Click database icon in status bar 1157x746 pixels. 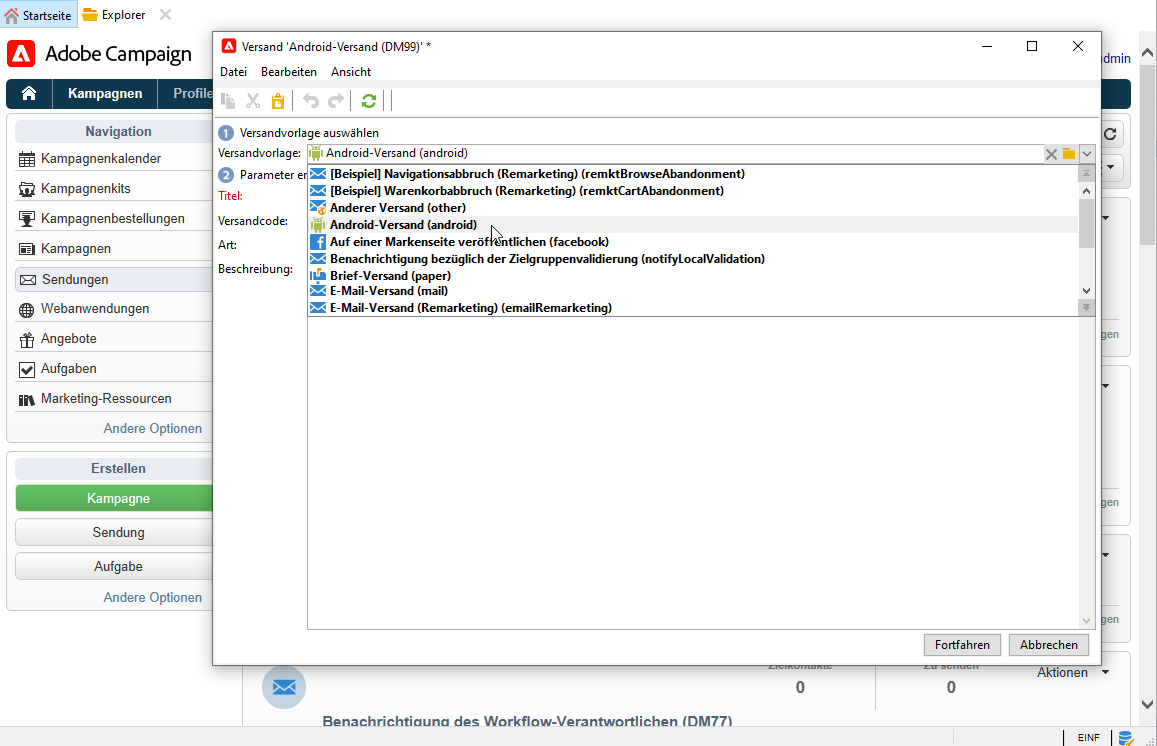tap(1125, 737)
